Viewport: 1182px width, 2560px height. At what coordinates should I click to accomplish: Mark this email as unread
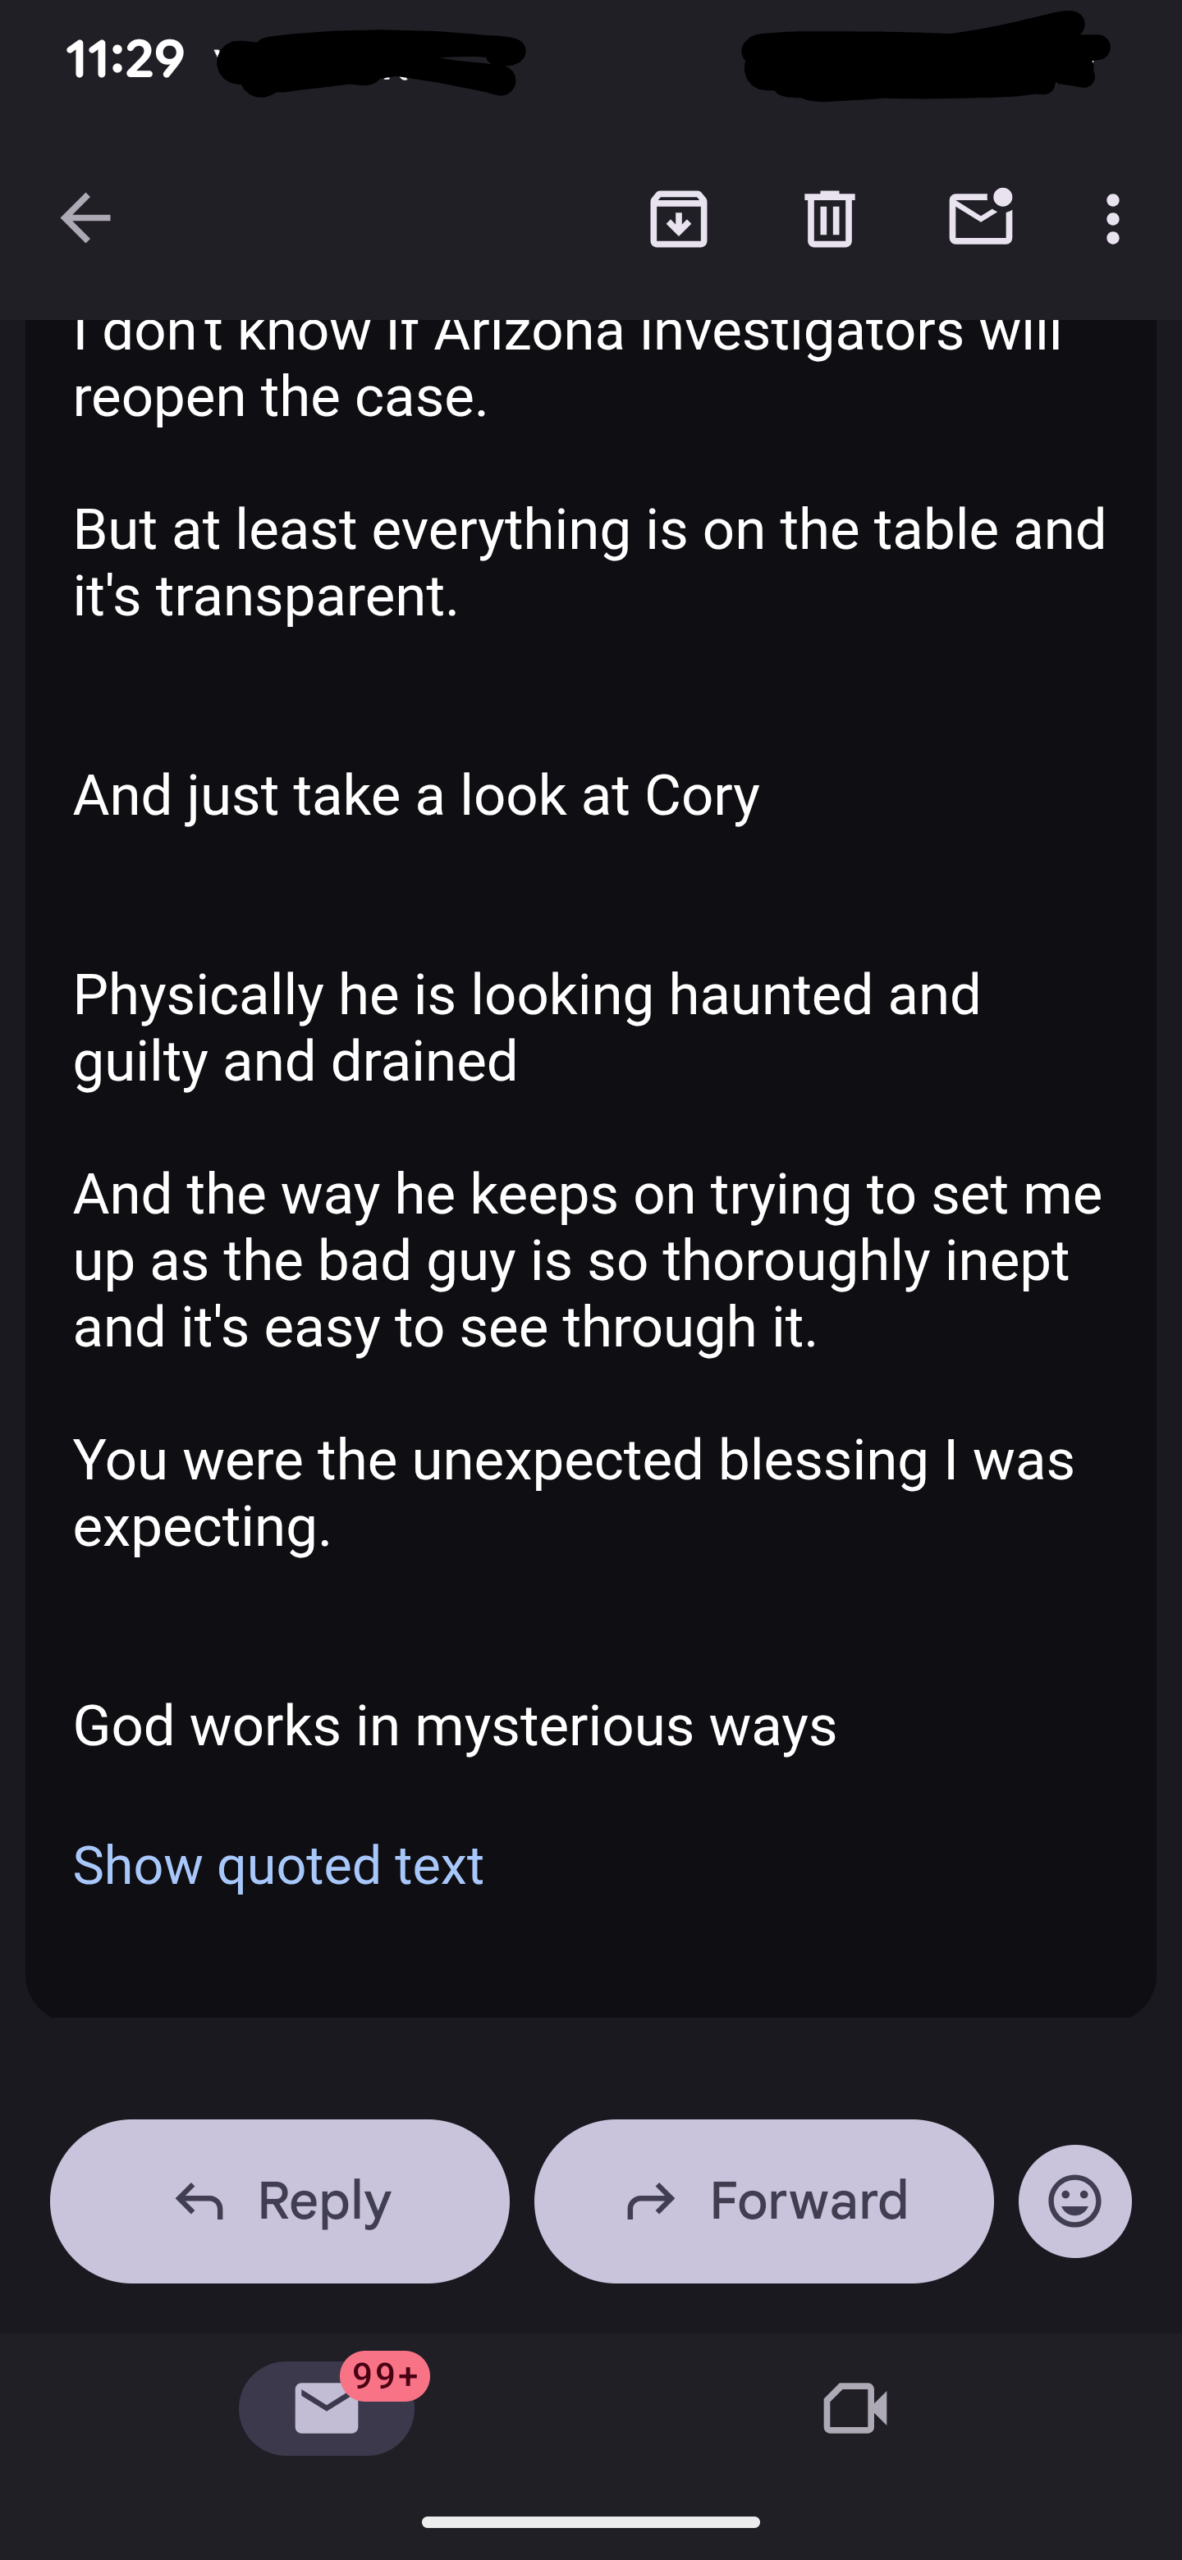click(x=980, y=218)
